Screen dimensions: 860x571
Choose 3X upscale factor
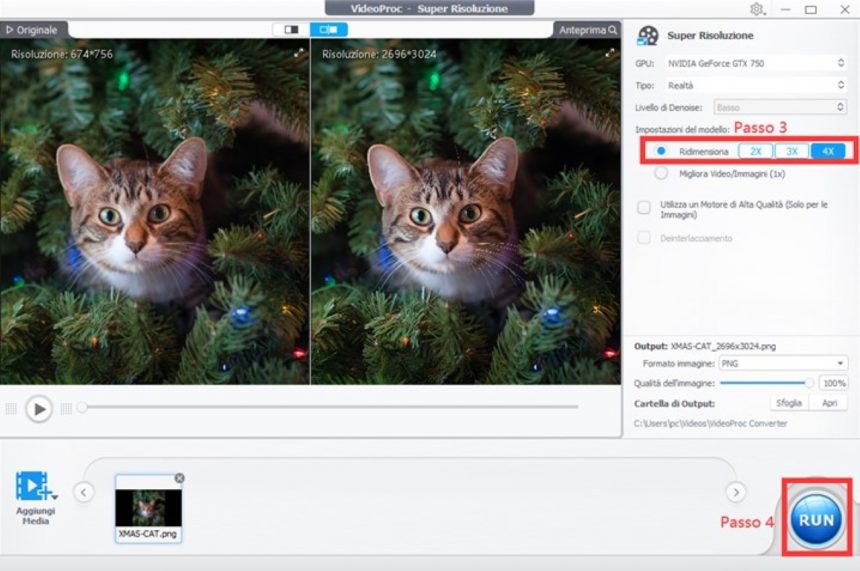791,151
